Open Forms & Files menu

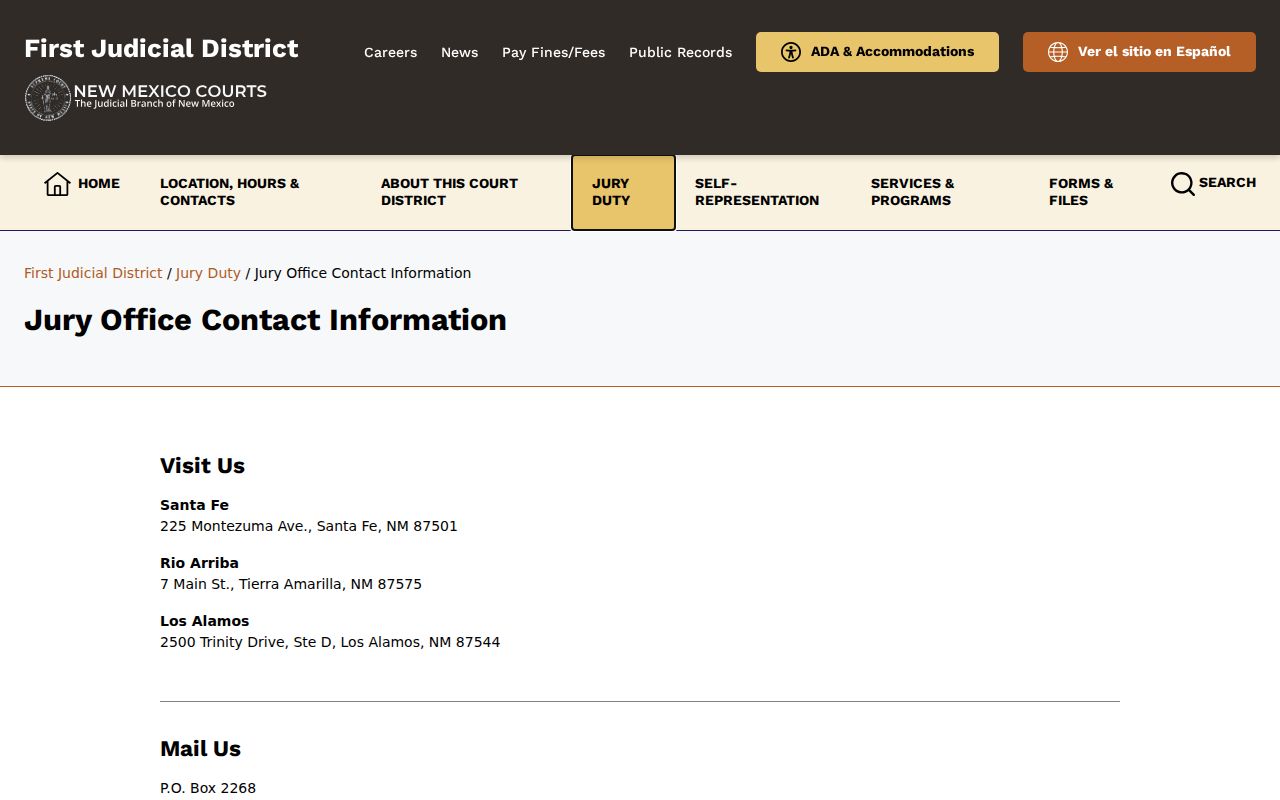[x=1081, y=192]
